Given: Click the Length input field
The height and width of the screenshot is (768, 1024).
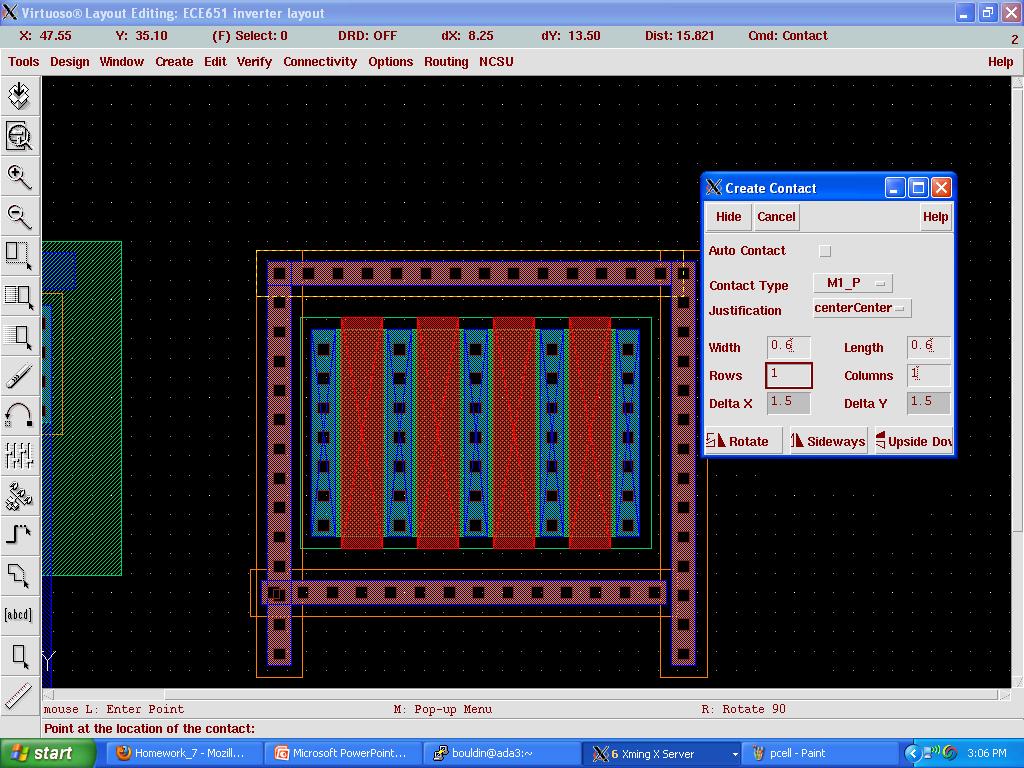Looking at the screenshot, I should pyautogui.click(x=929, y=347).
